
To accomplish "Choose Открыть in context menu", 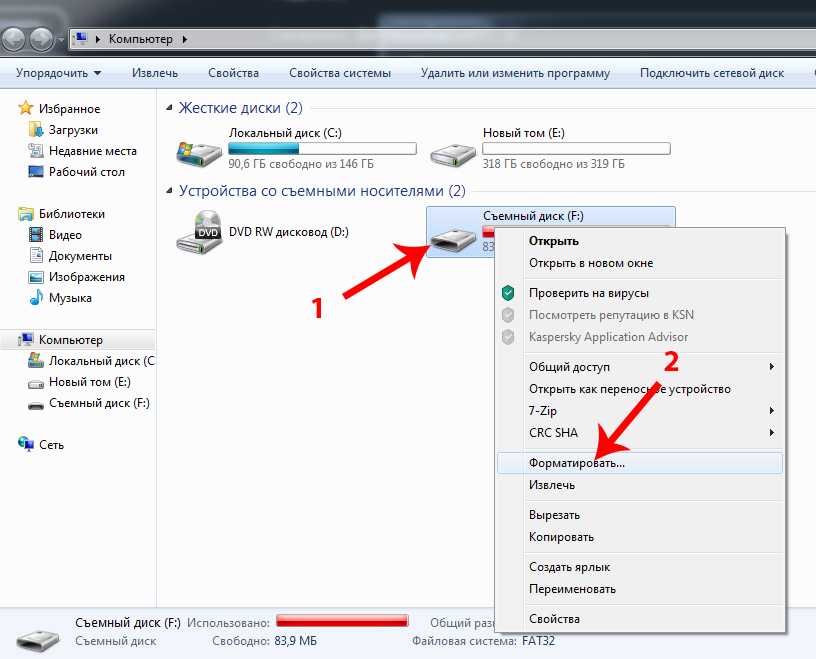I will pyautogui.click(x=640, y=241).
